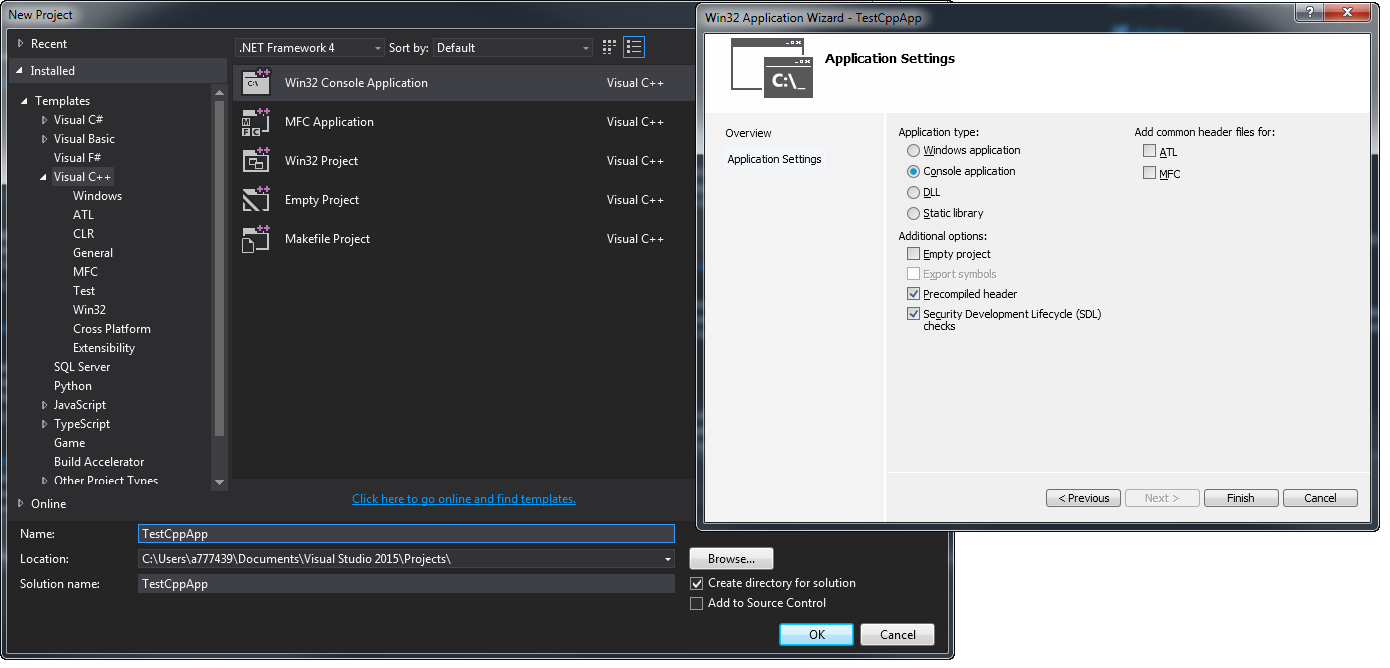1390x668 pixels.
Task: Enable MFC common header files
Action: tap(1149, 173)
